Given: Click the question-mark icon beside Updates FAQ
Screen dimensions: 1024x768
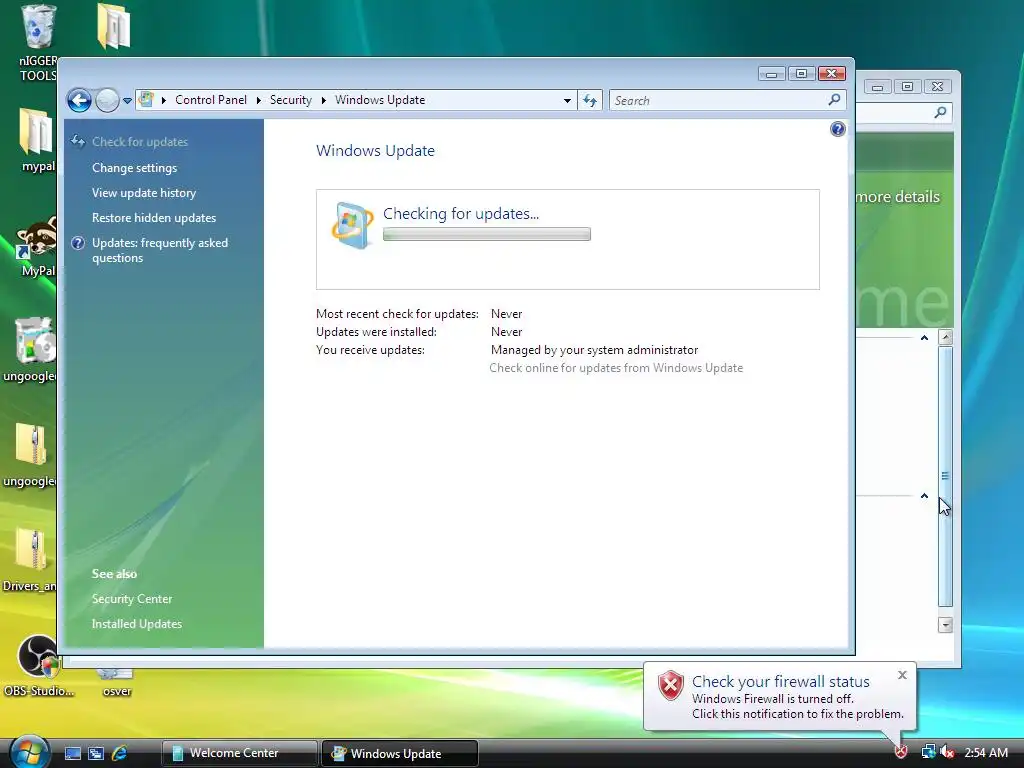Looking at the screenshot, I should 78,243.
